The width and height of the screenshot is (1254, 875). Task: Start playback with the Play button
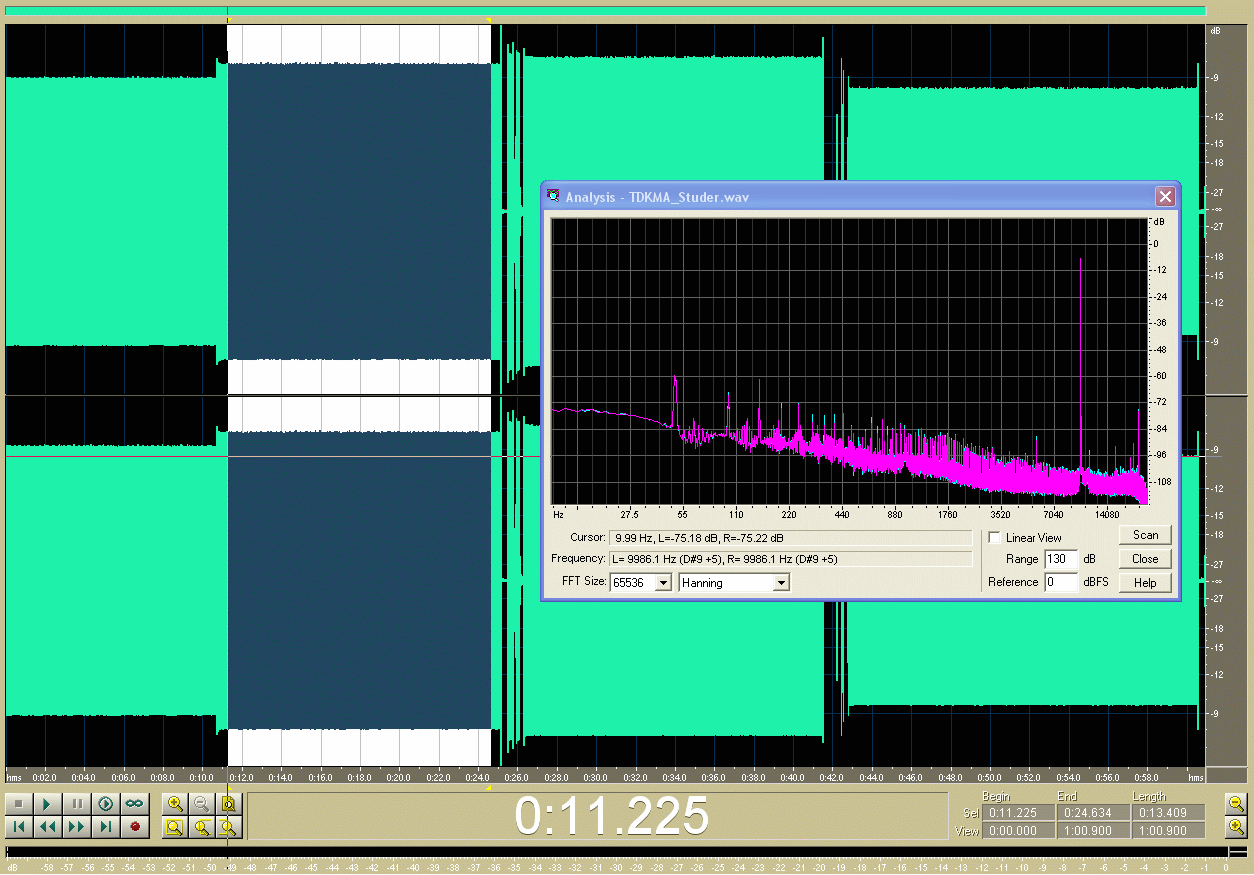click(47, 804)
